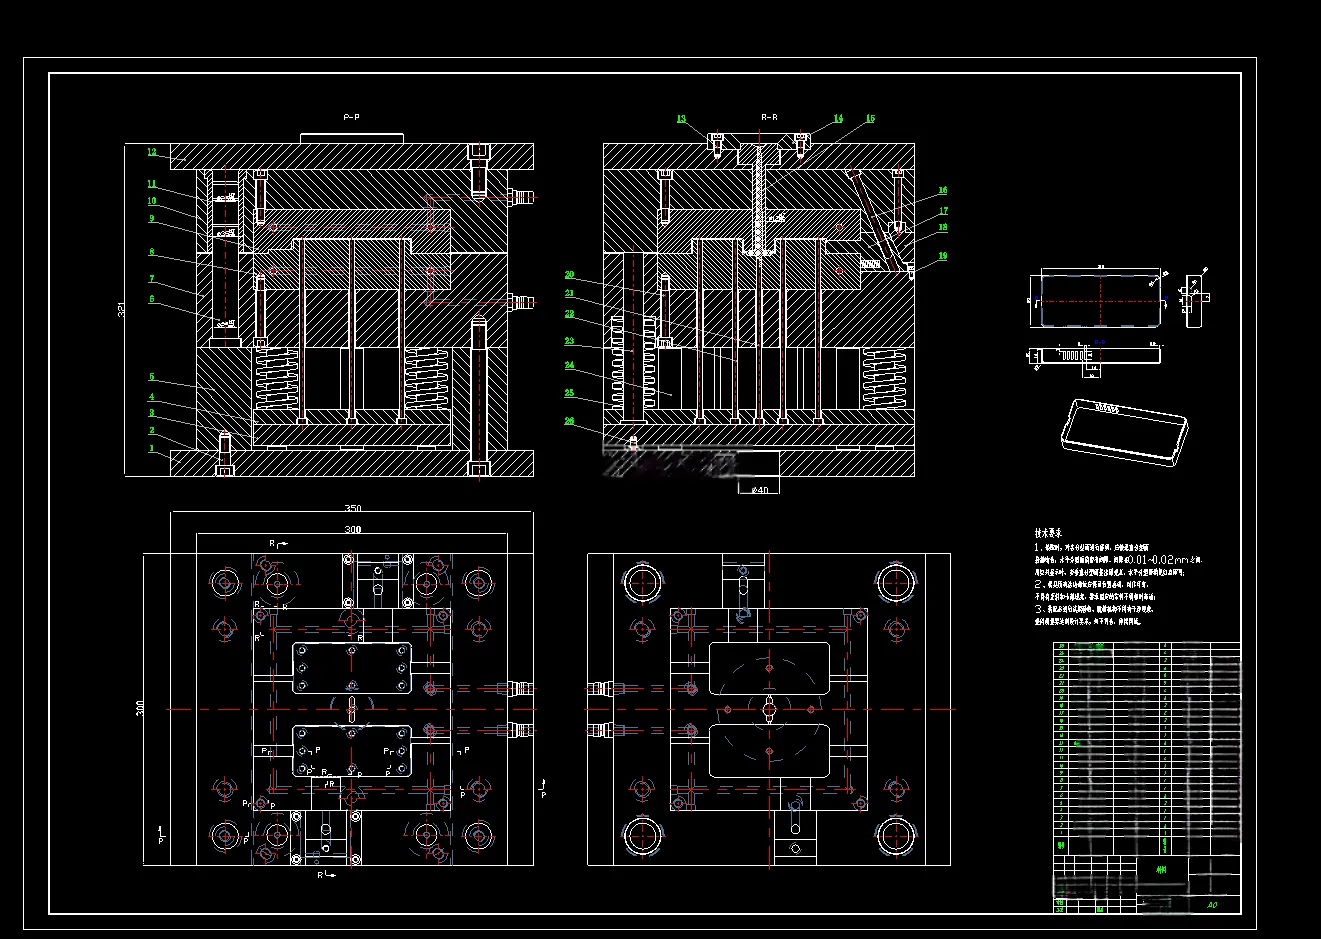1321x939 pixels.
Task: Click part callout number 18
Action: click(943, 228)
